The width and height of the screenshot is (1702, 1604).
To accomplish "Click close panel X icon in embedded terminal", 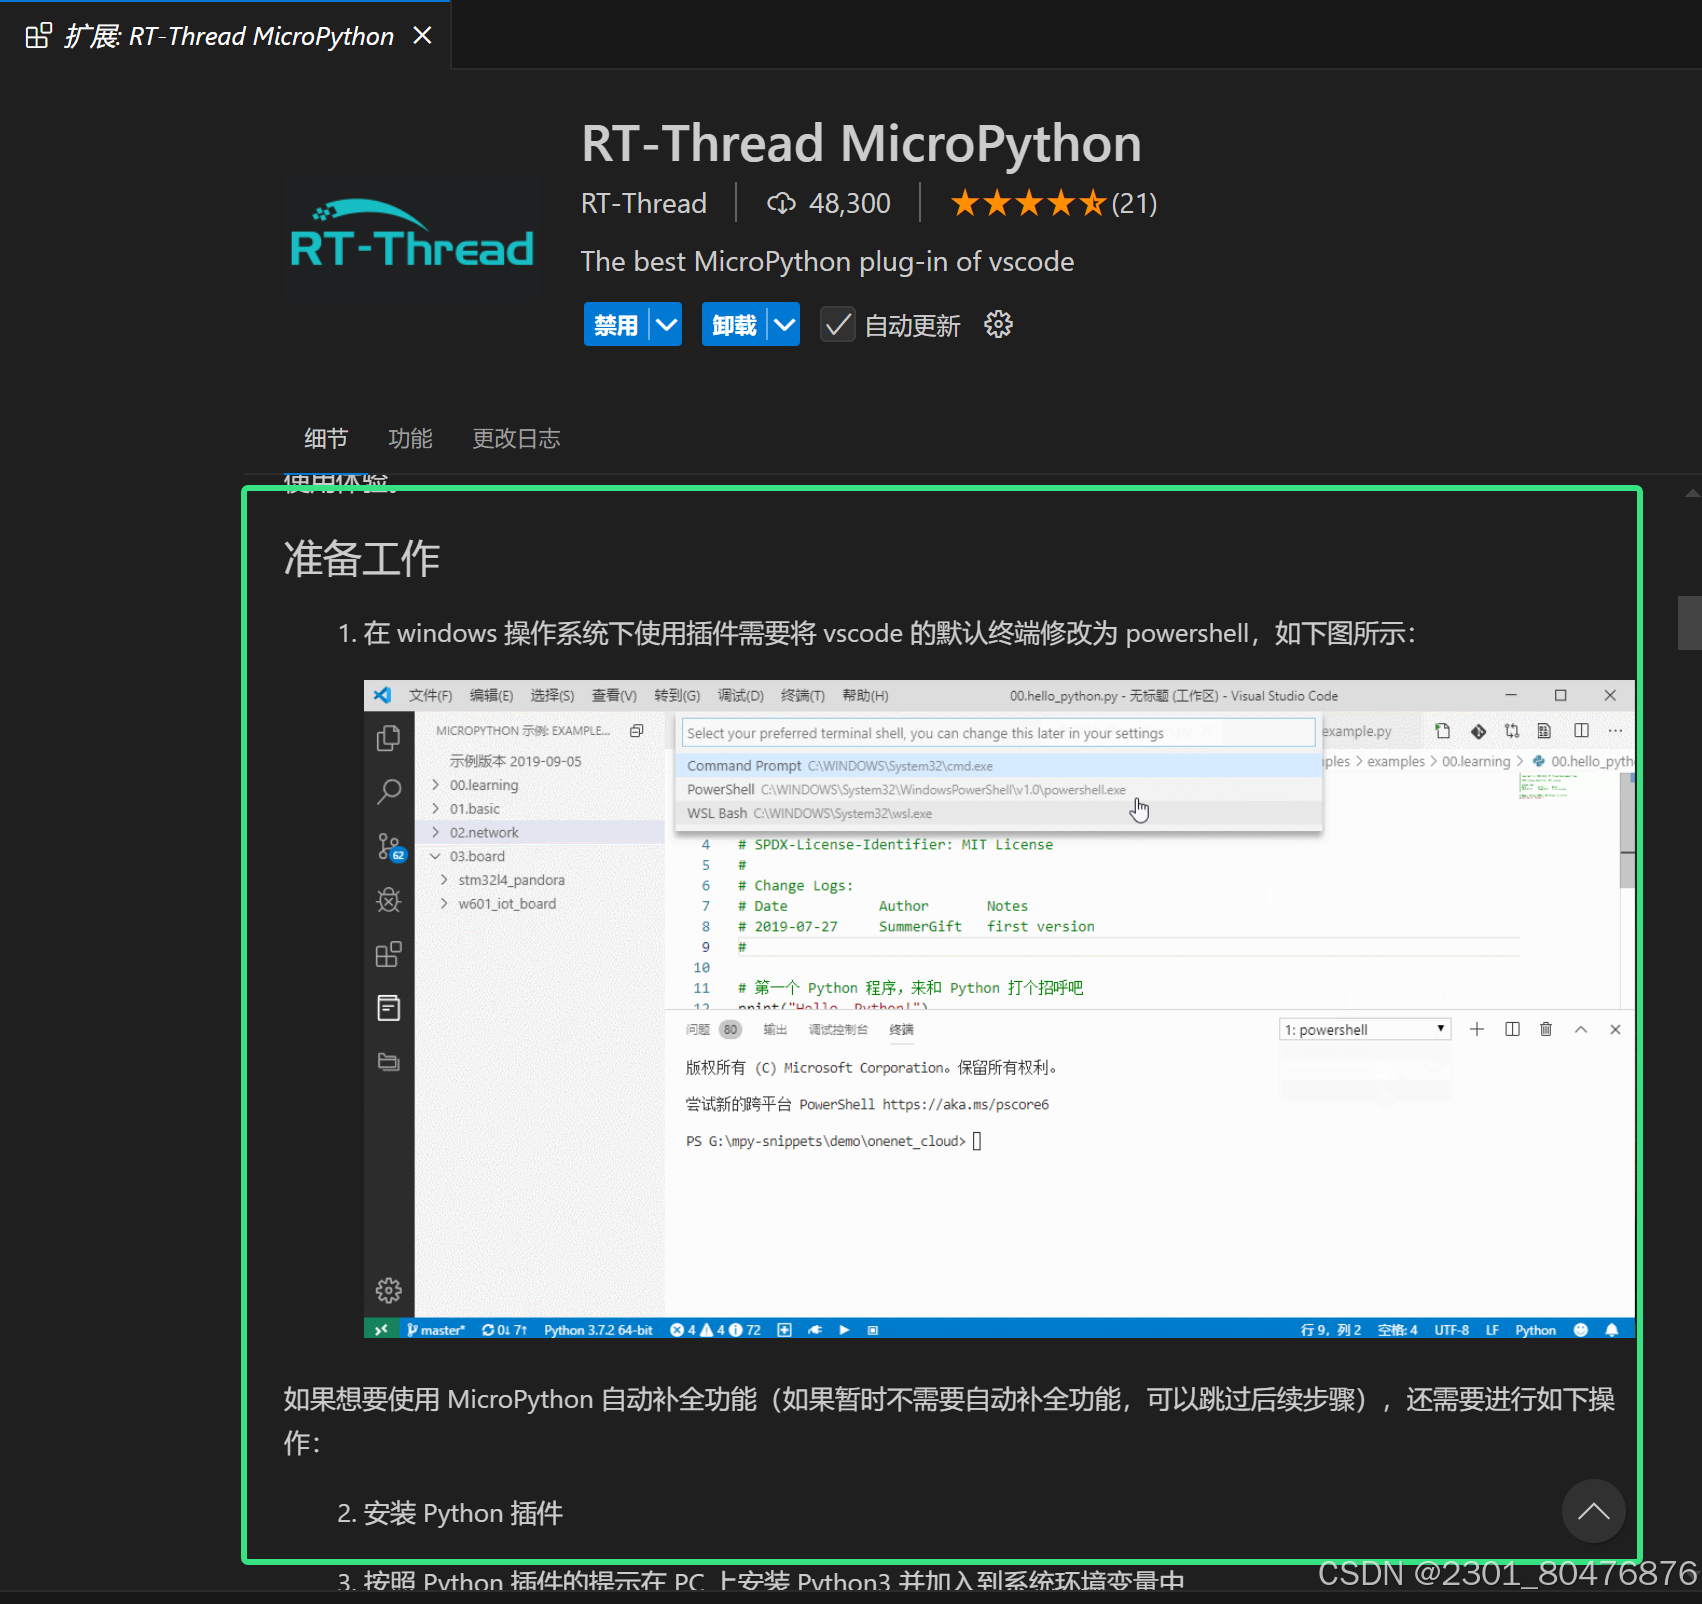I will (1615, 1029).
